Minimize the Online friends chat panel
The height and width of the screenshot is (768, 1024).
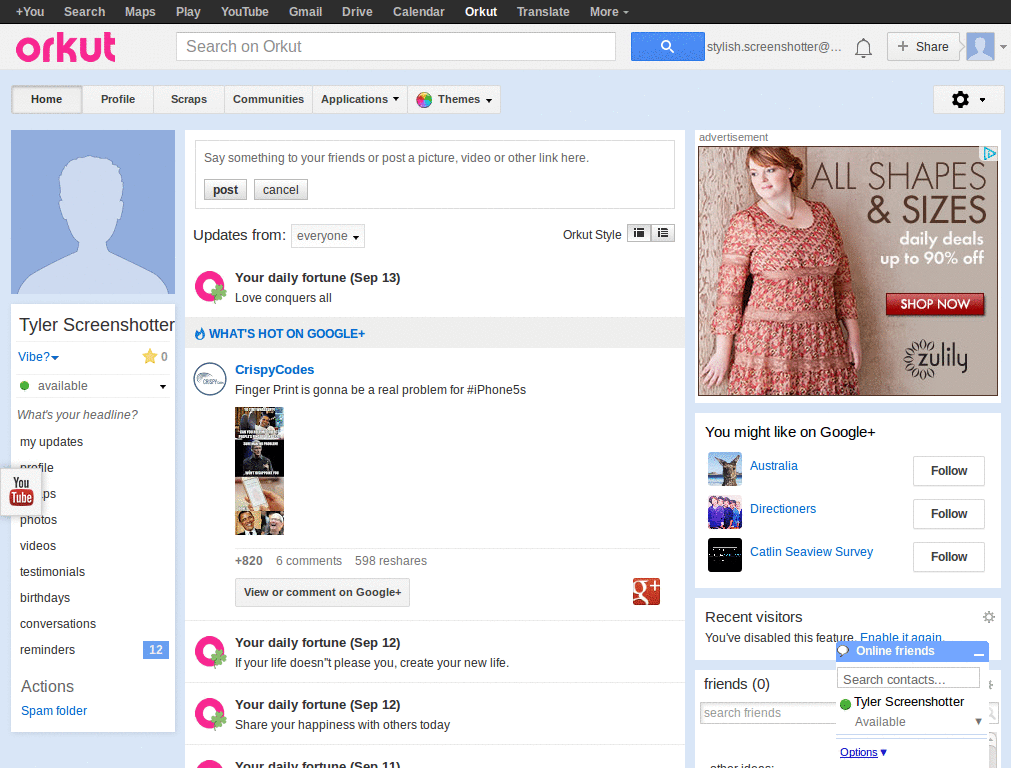(978, 652)
